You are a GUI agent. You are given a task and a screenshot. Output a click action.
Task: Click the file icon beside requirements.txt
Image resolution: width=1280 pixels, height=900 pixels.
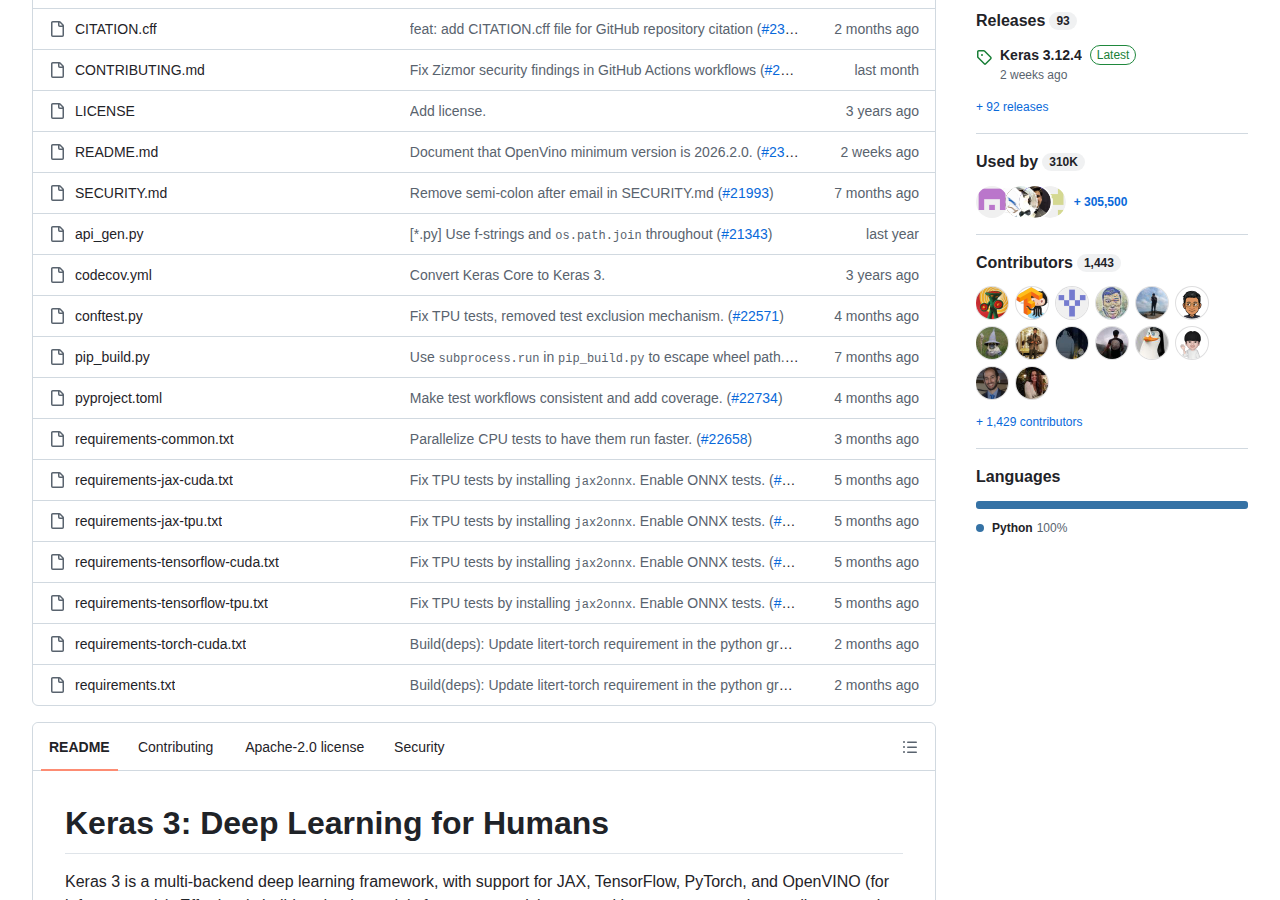(x=57, y=685)
